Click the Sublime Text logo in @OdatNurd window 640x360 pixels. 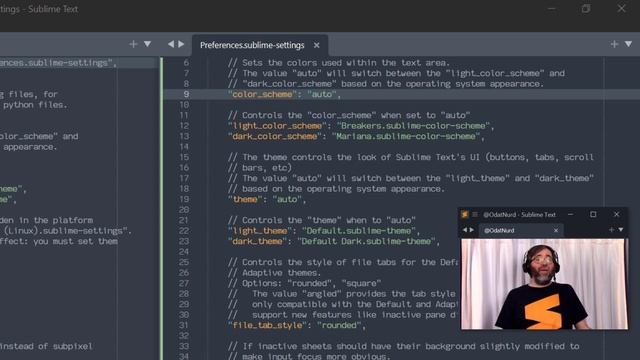coord(464,214)
